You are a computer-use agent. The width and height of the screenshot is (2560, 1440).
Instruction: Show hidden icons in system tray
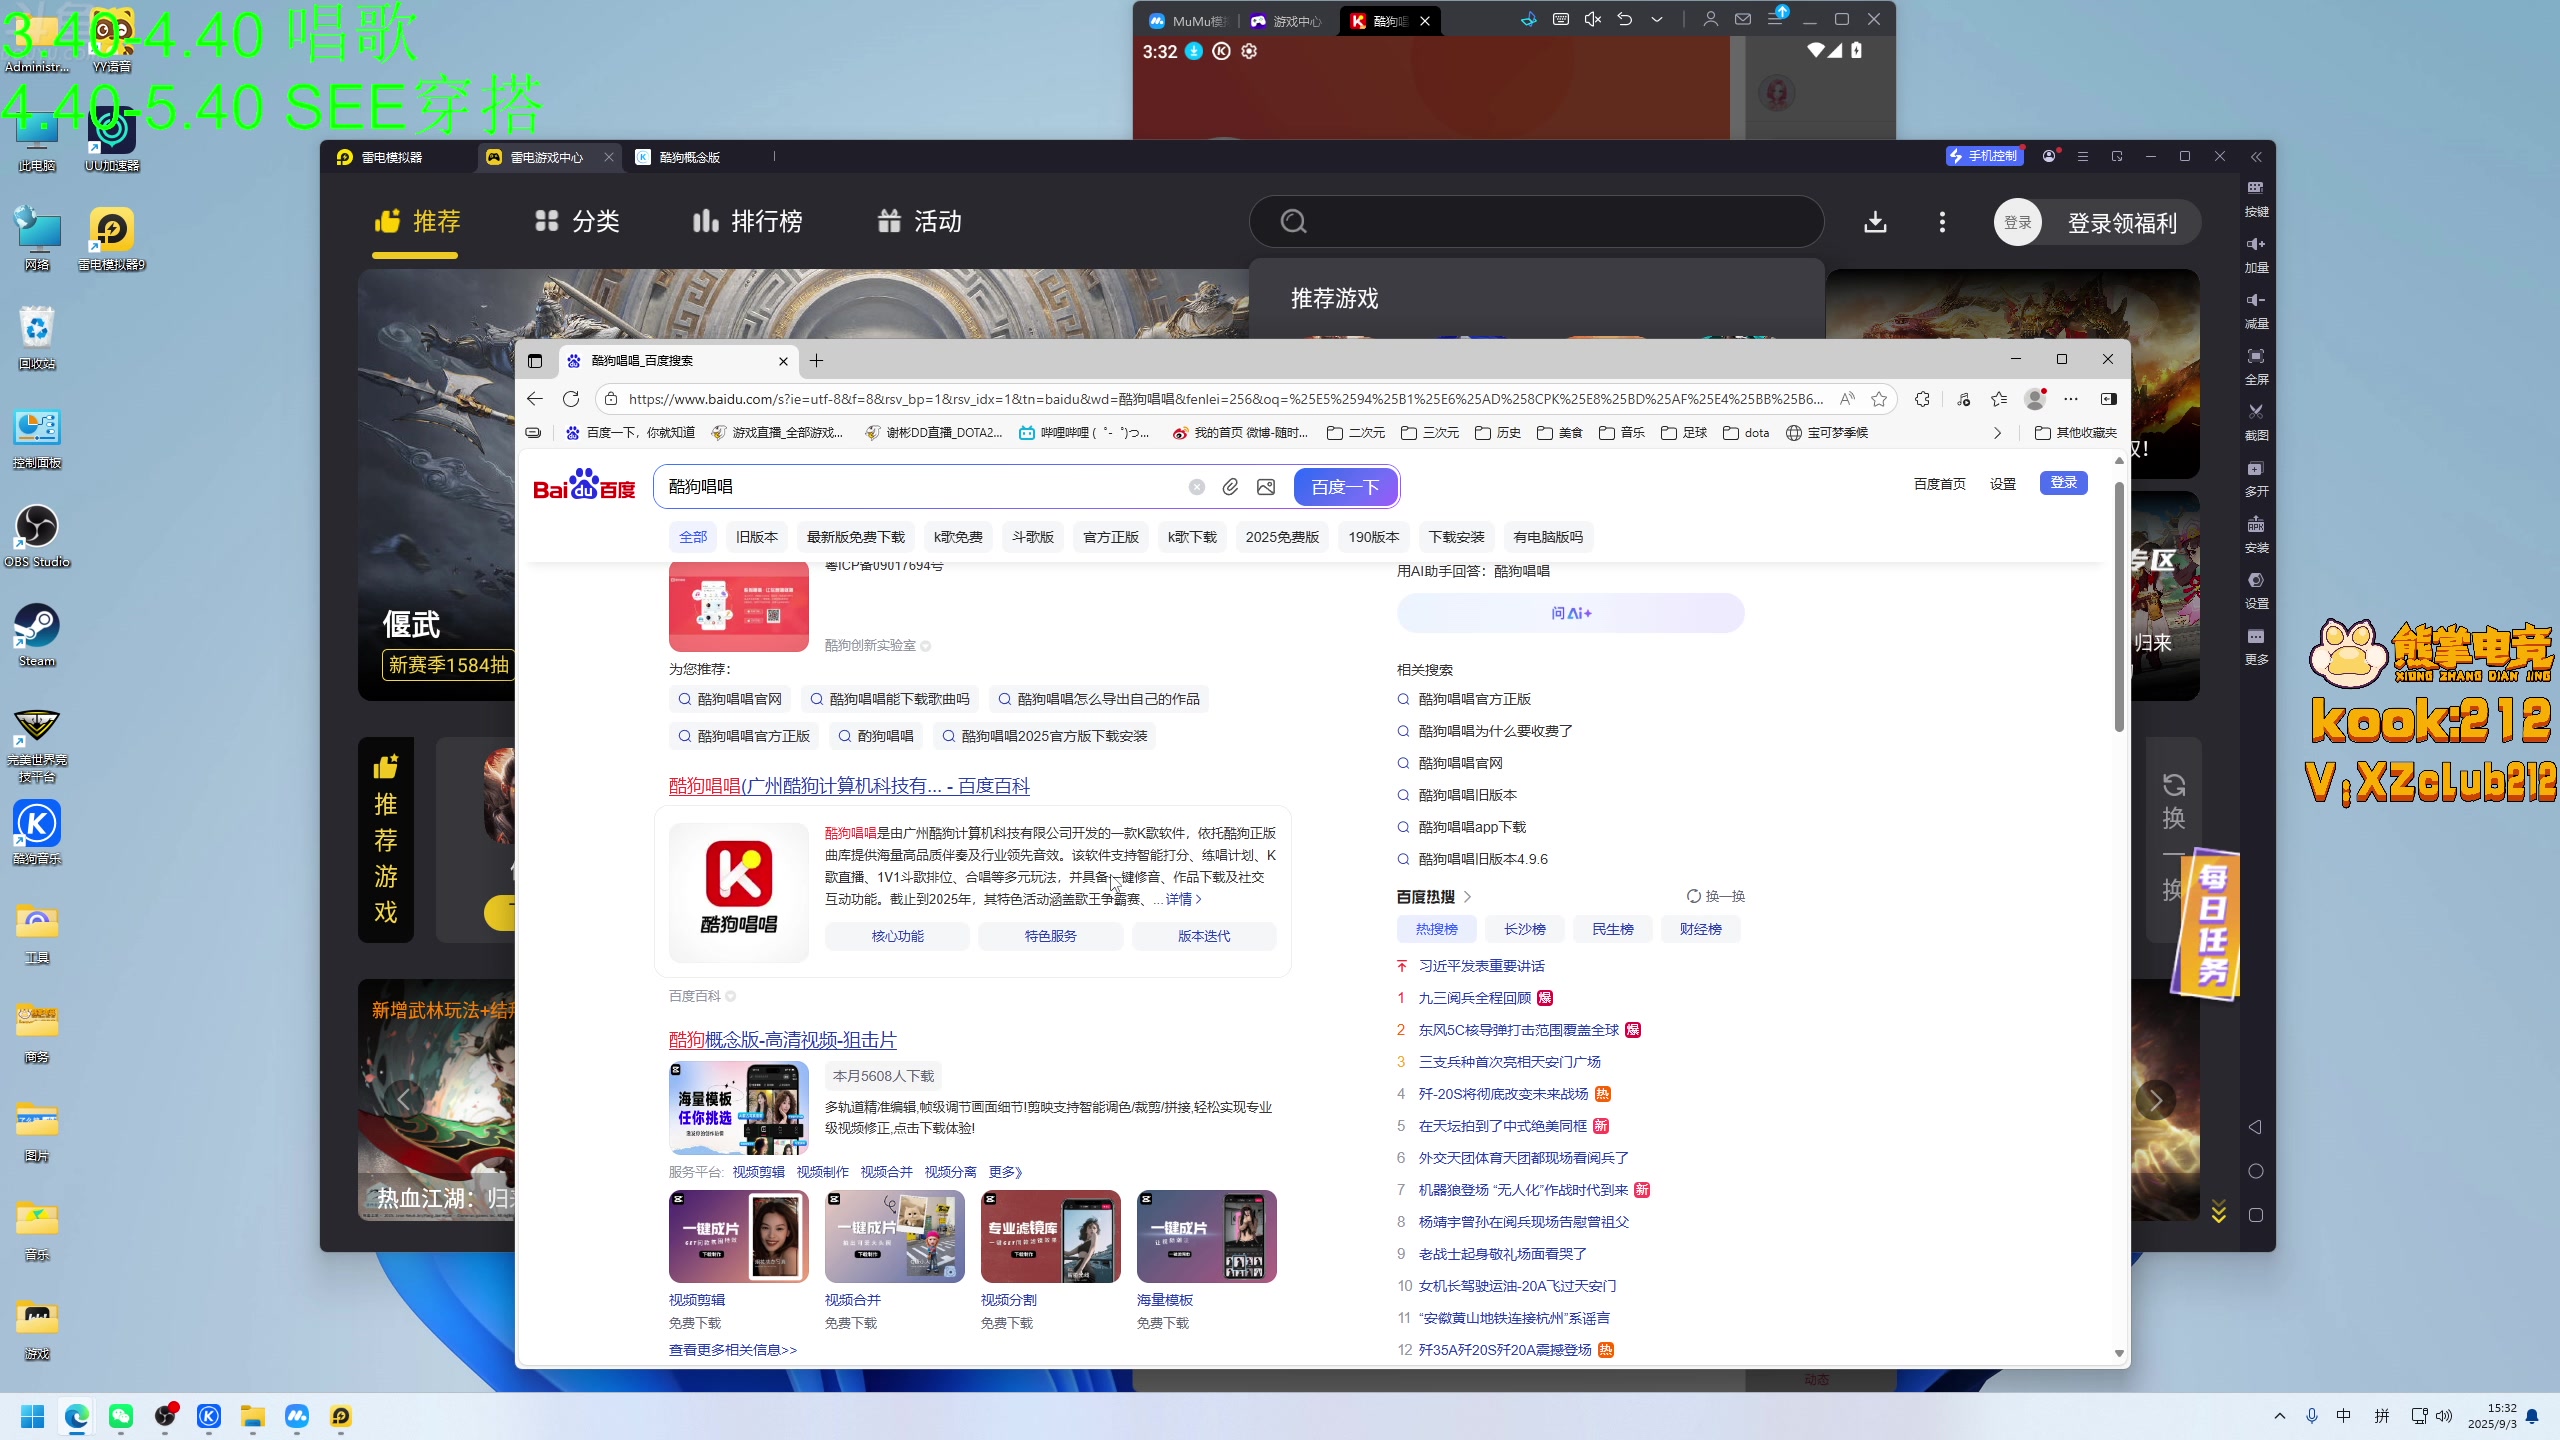tap(2280, 1416)
